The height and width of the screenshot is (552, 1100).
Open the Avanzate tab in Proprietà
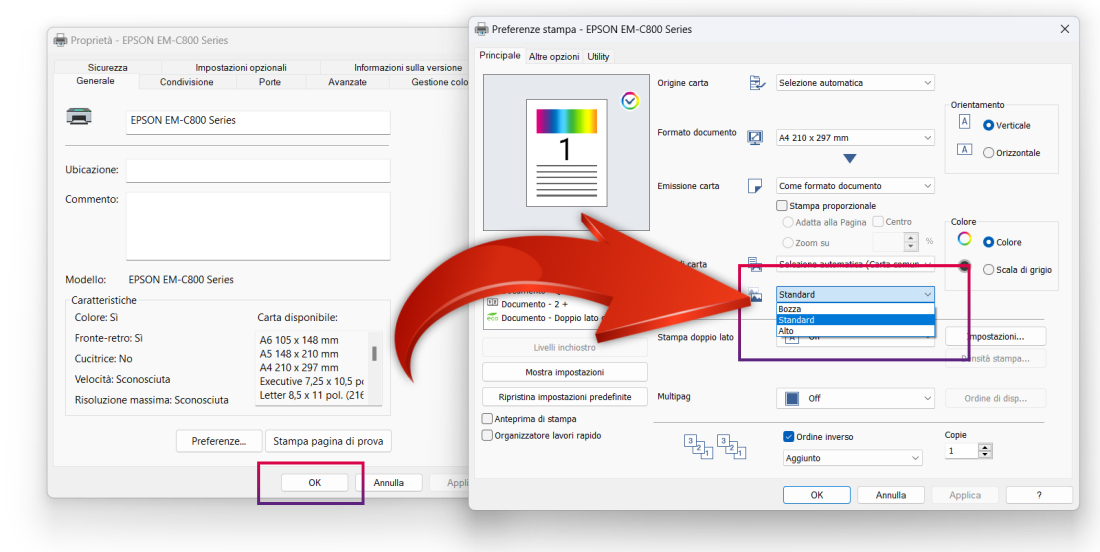click(x=347, y=82)
